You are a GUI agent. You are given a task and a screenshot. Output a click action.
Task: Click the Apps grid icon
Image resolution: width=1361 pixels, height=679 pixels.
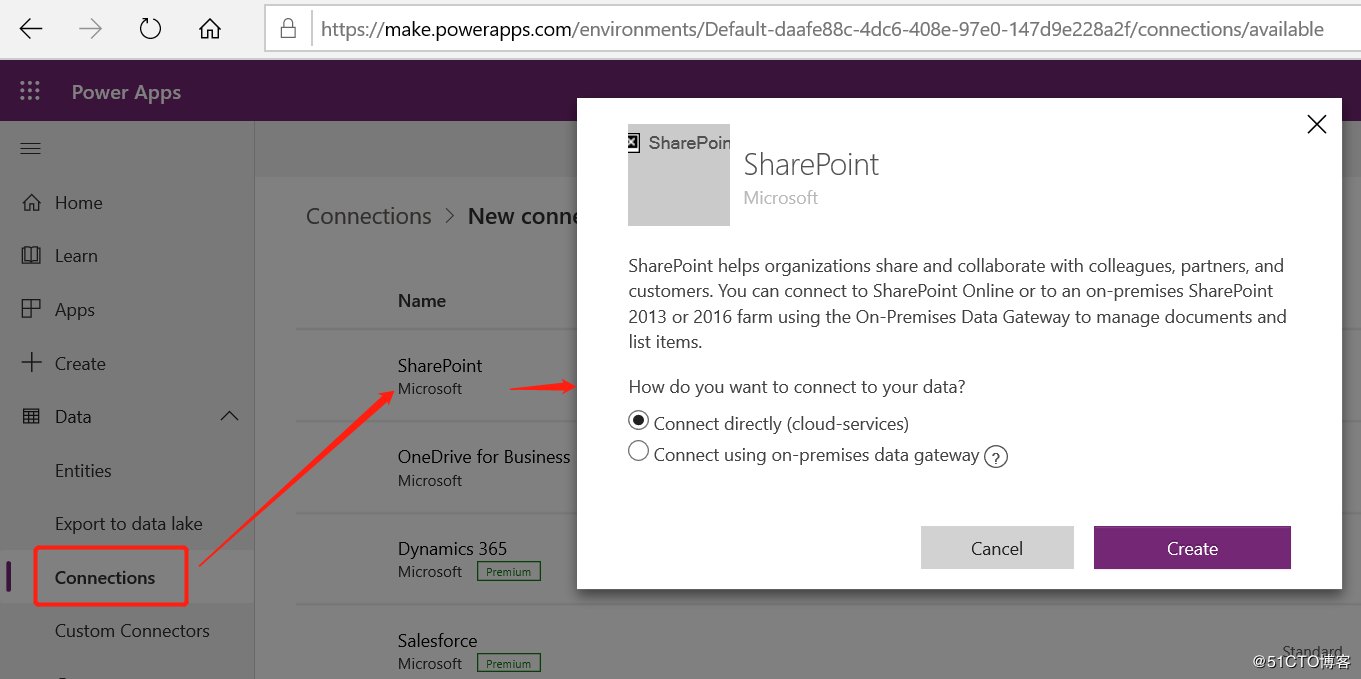pos(31,309)
